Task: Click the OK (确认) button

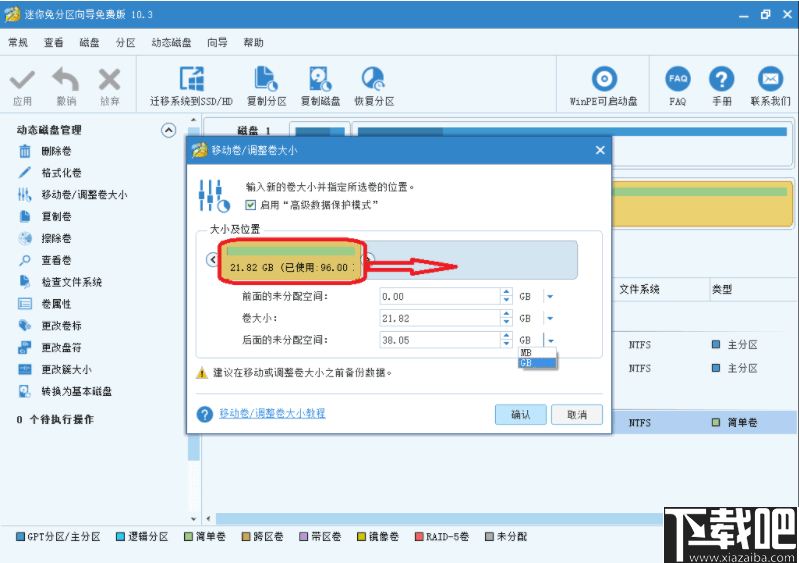Action: tap(521, 415)
